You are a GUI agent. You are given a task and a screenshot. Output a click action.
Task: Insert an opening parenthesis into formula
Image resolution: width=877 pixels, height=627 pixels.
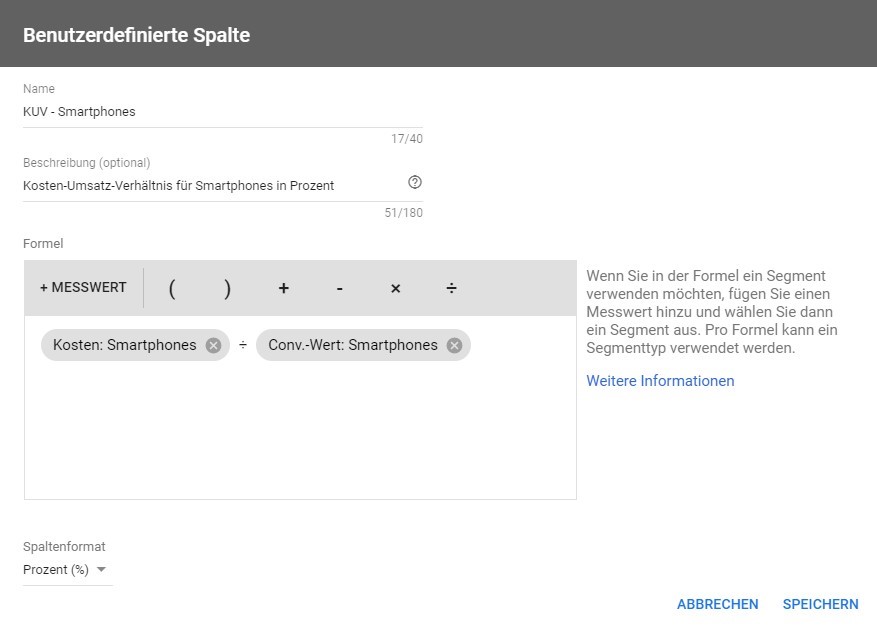pyautogui.click(x=172, y=288)
